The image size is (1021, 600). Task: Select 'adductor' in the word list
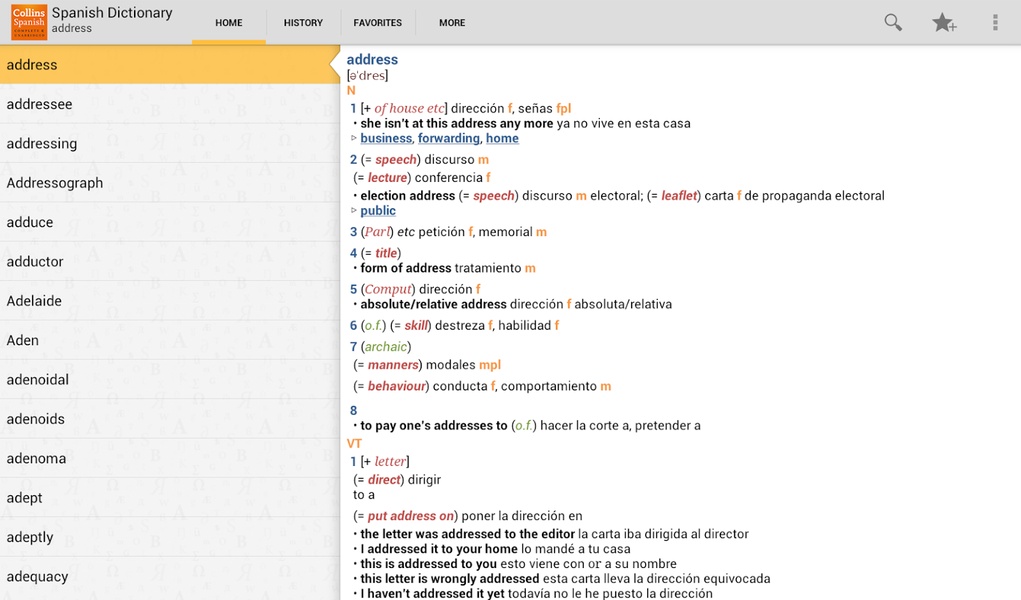coord(170,261)
